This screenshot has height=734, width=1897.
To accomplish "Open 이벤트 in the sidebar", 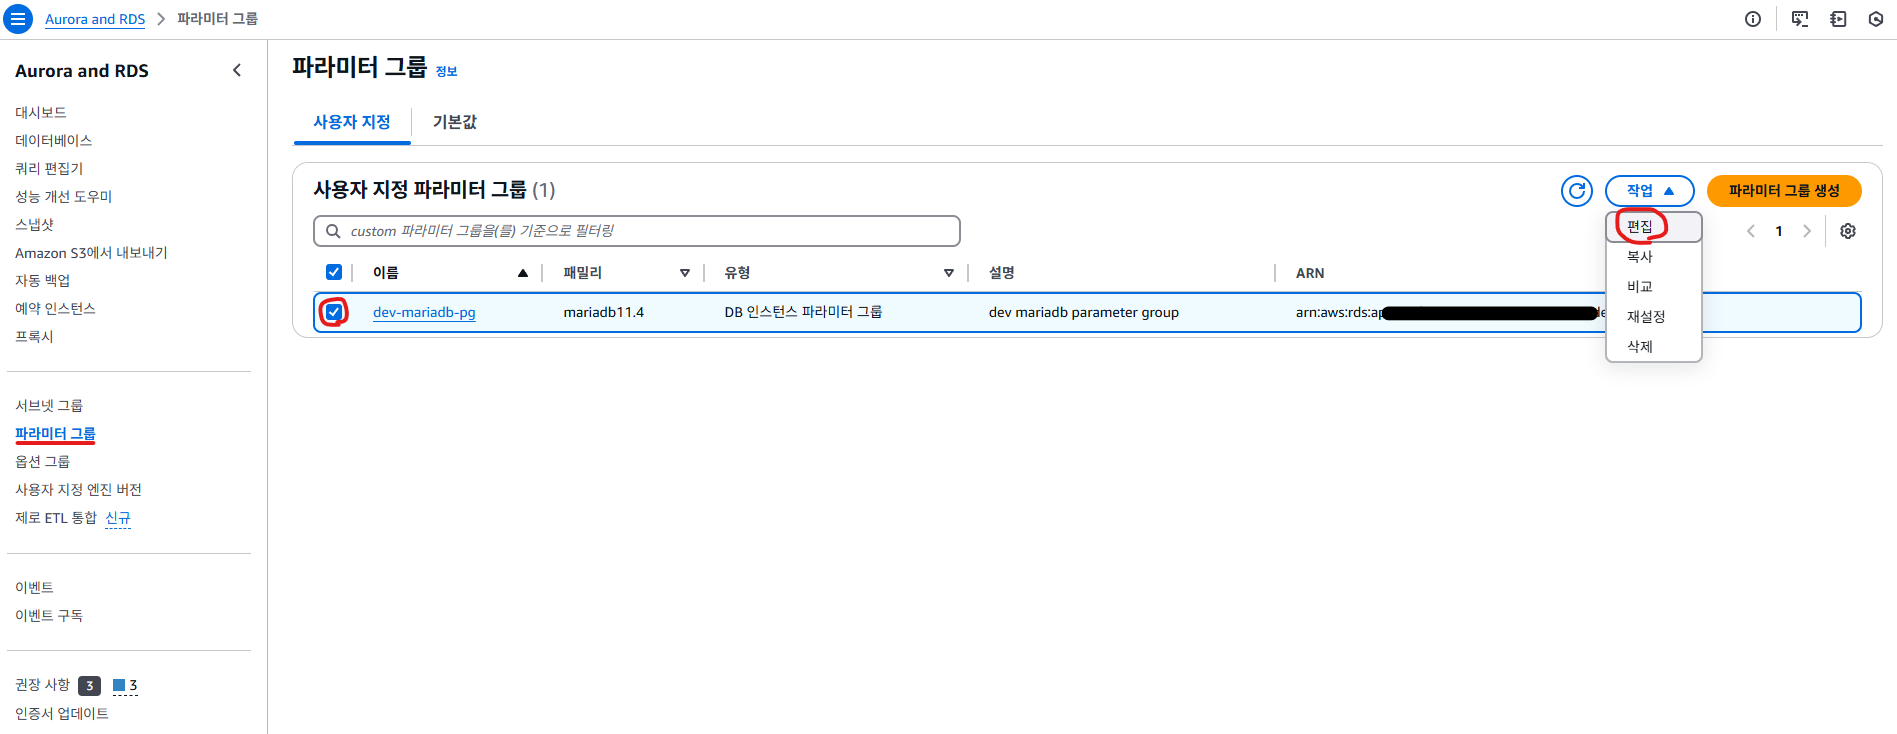I will (35, 588).
